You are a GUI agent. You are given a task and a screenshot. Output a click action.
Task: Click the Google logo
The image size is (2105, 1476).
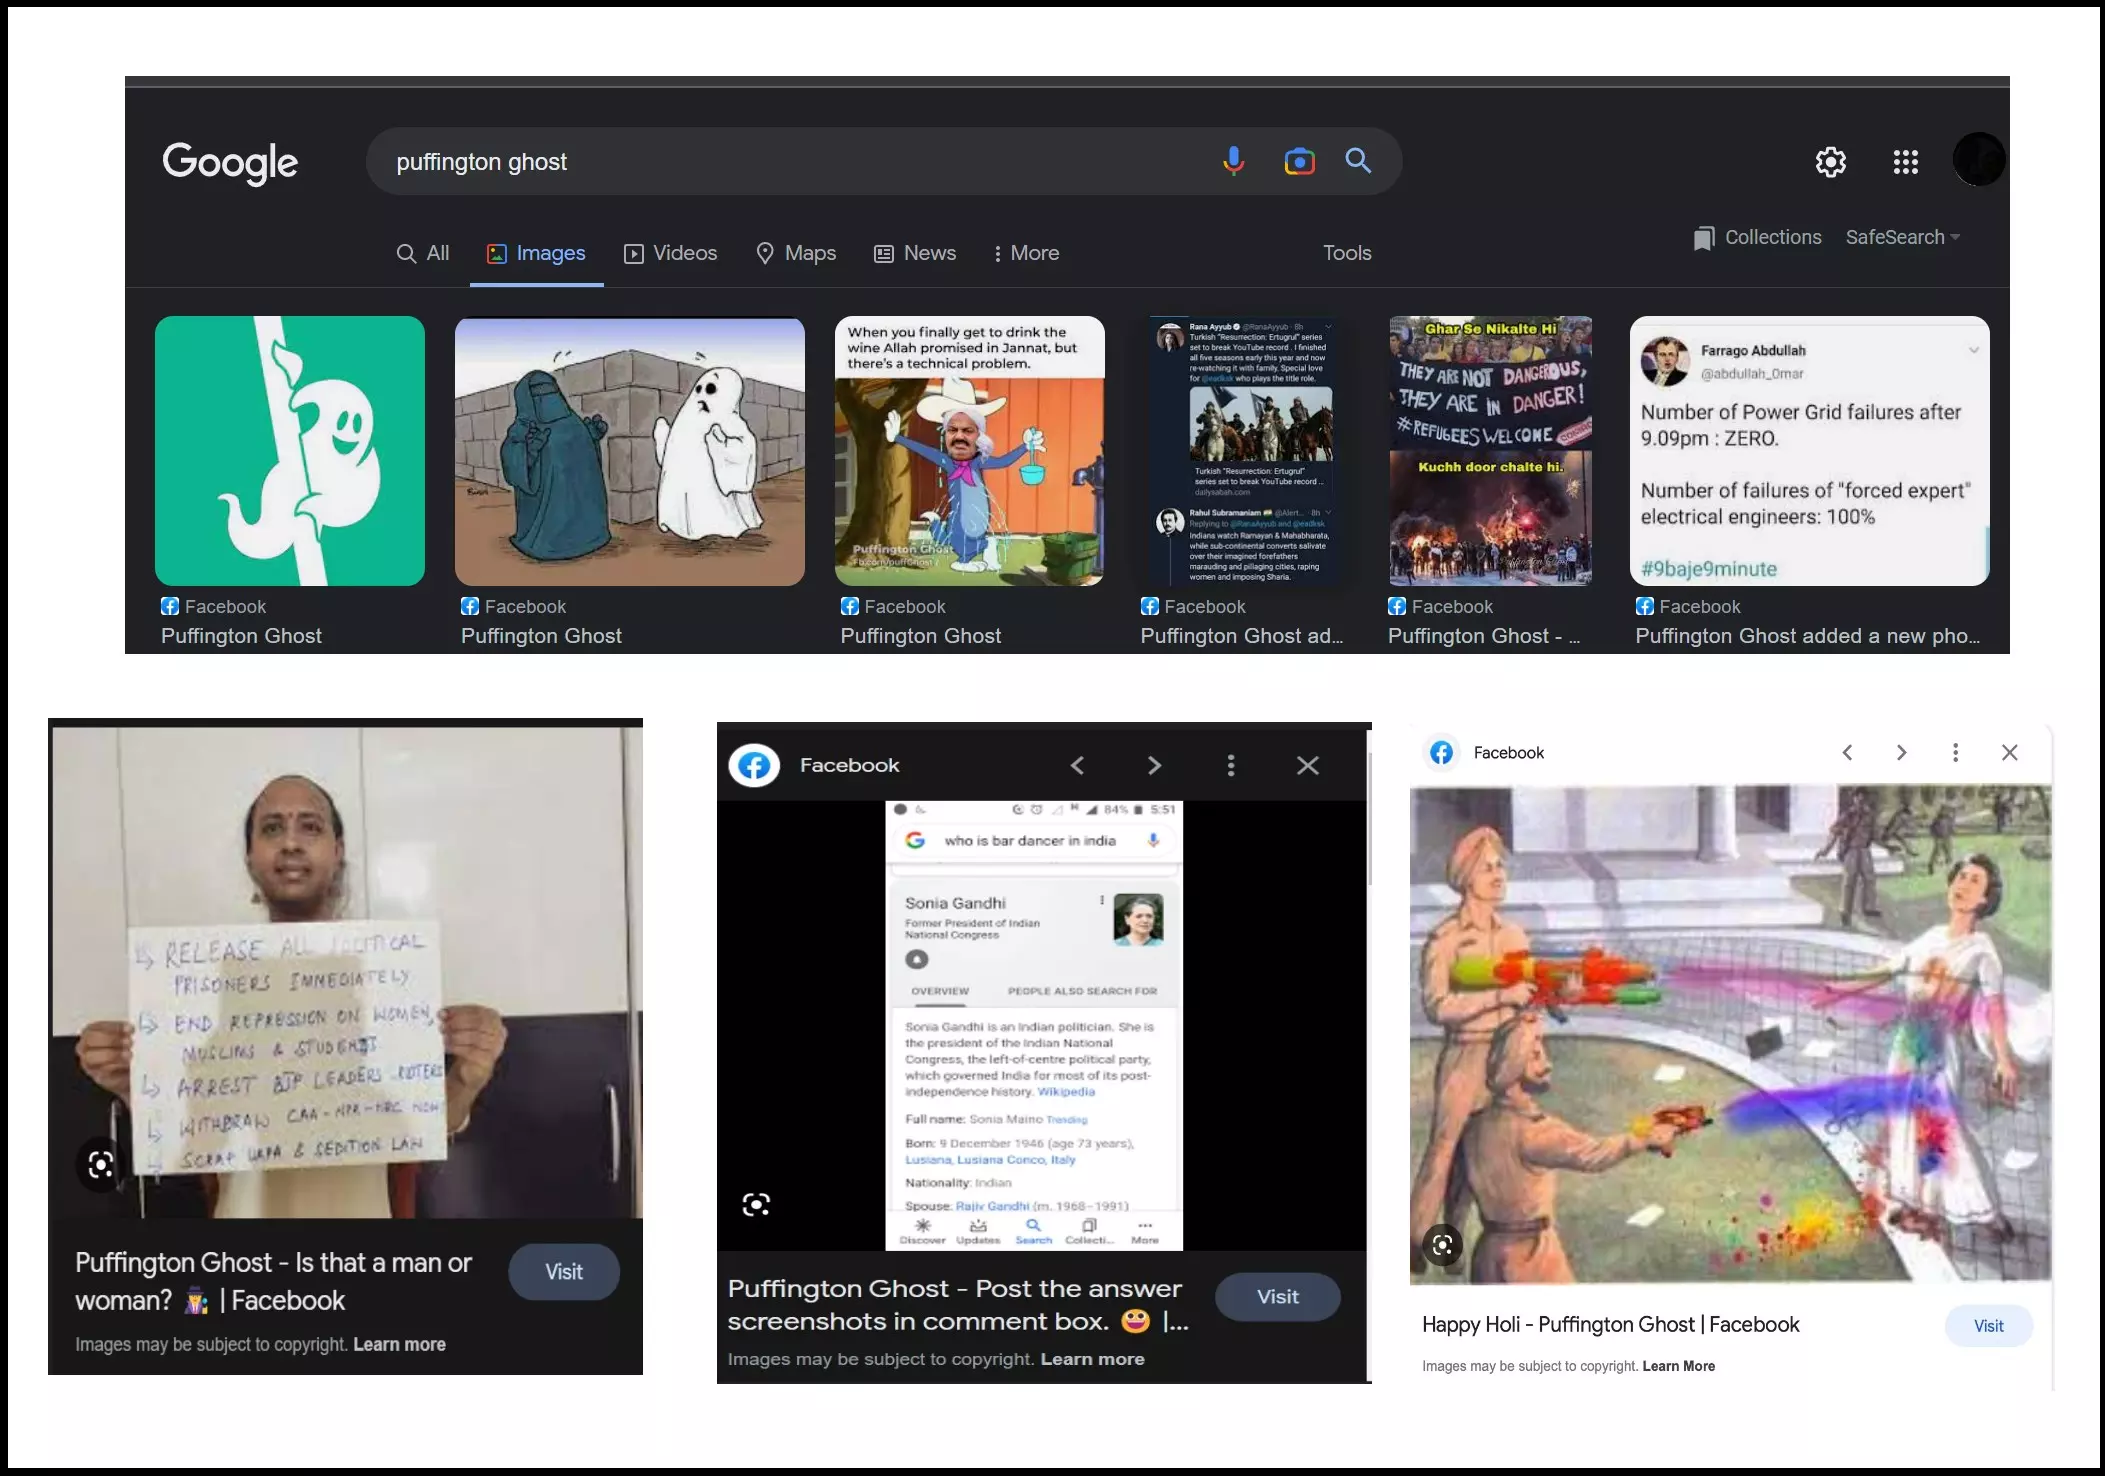230,162
